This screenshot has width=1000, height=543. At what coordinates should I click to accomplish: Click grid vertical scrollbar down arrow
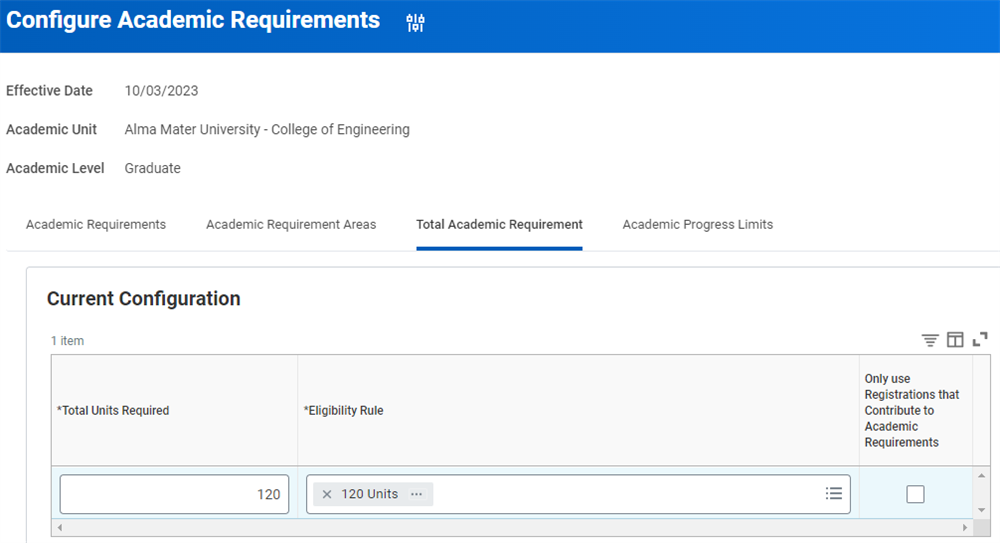pos(982,510)
